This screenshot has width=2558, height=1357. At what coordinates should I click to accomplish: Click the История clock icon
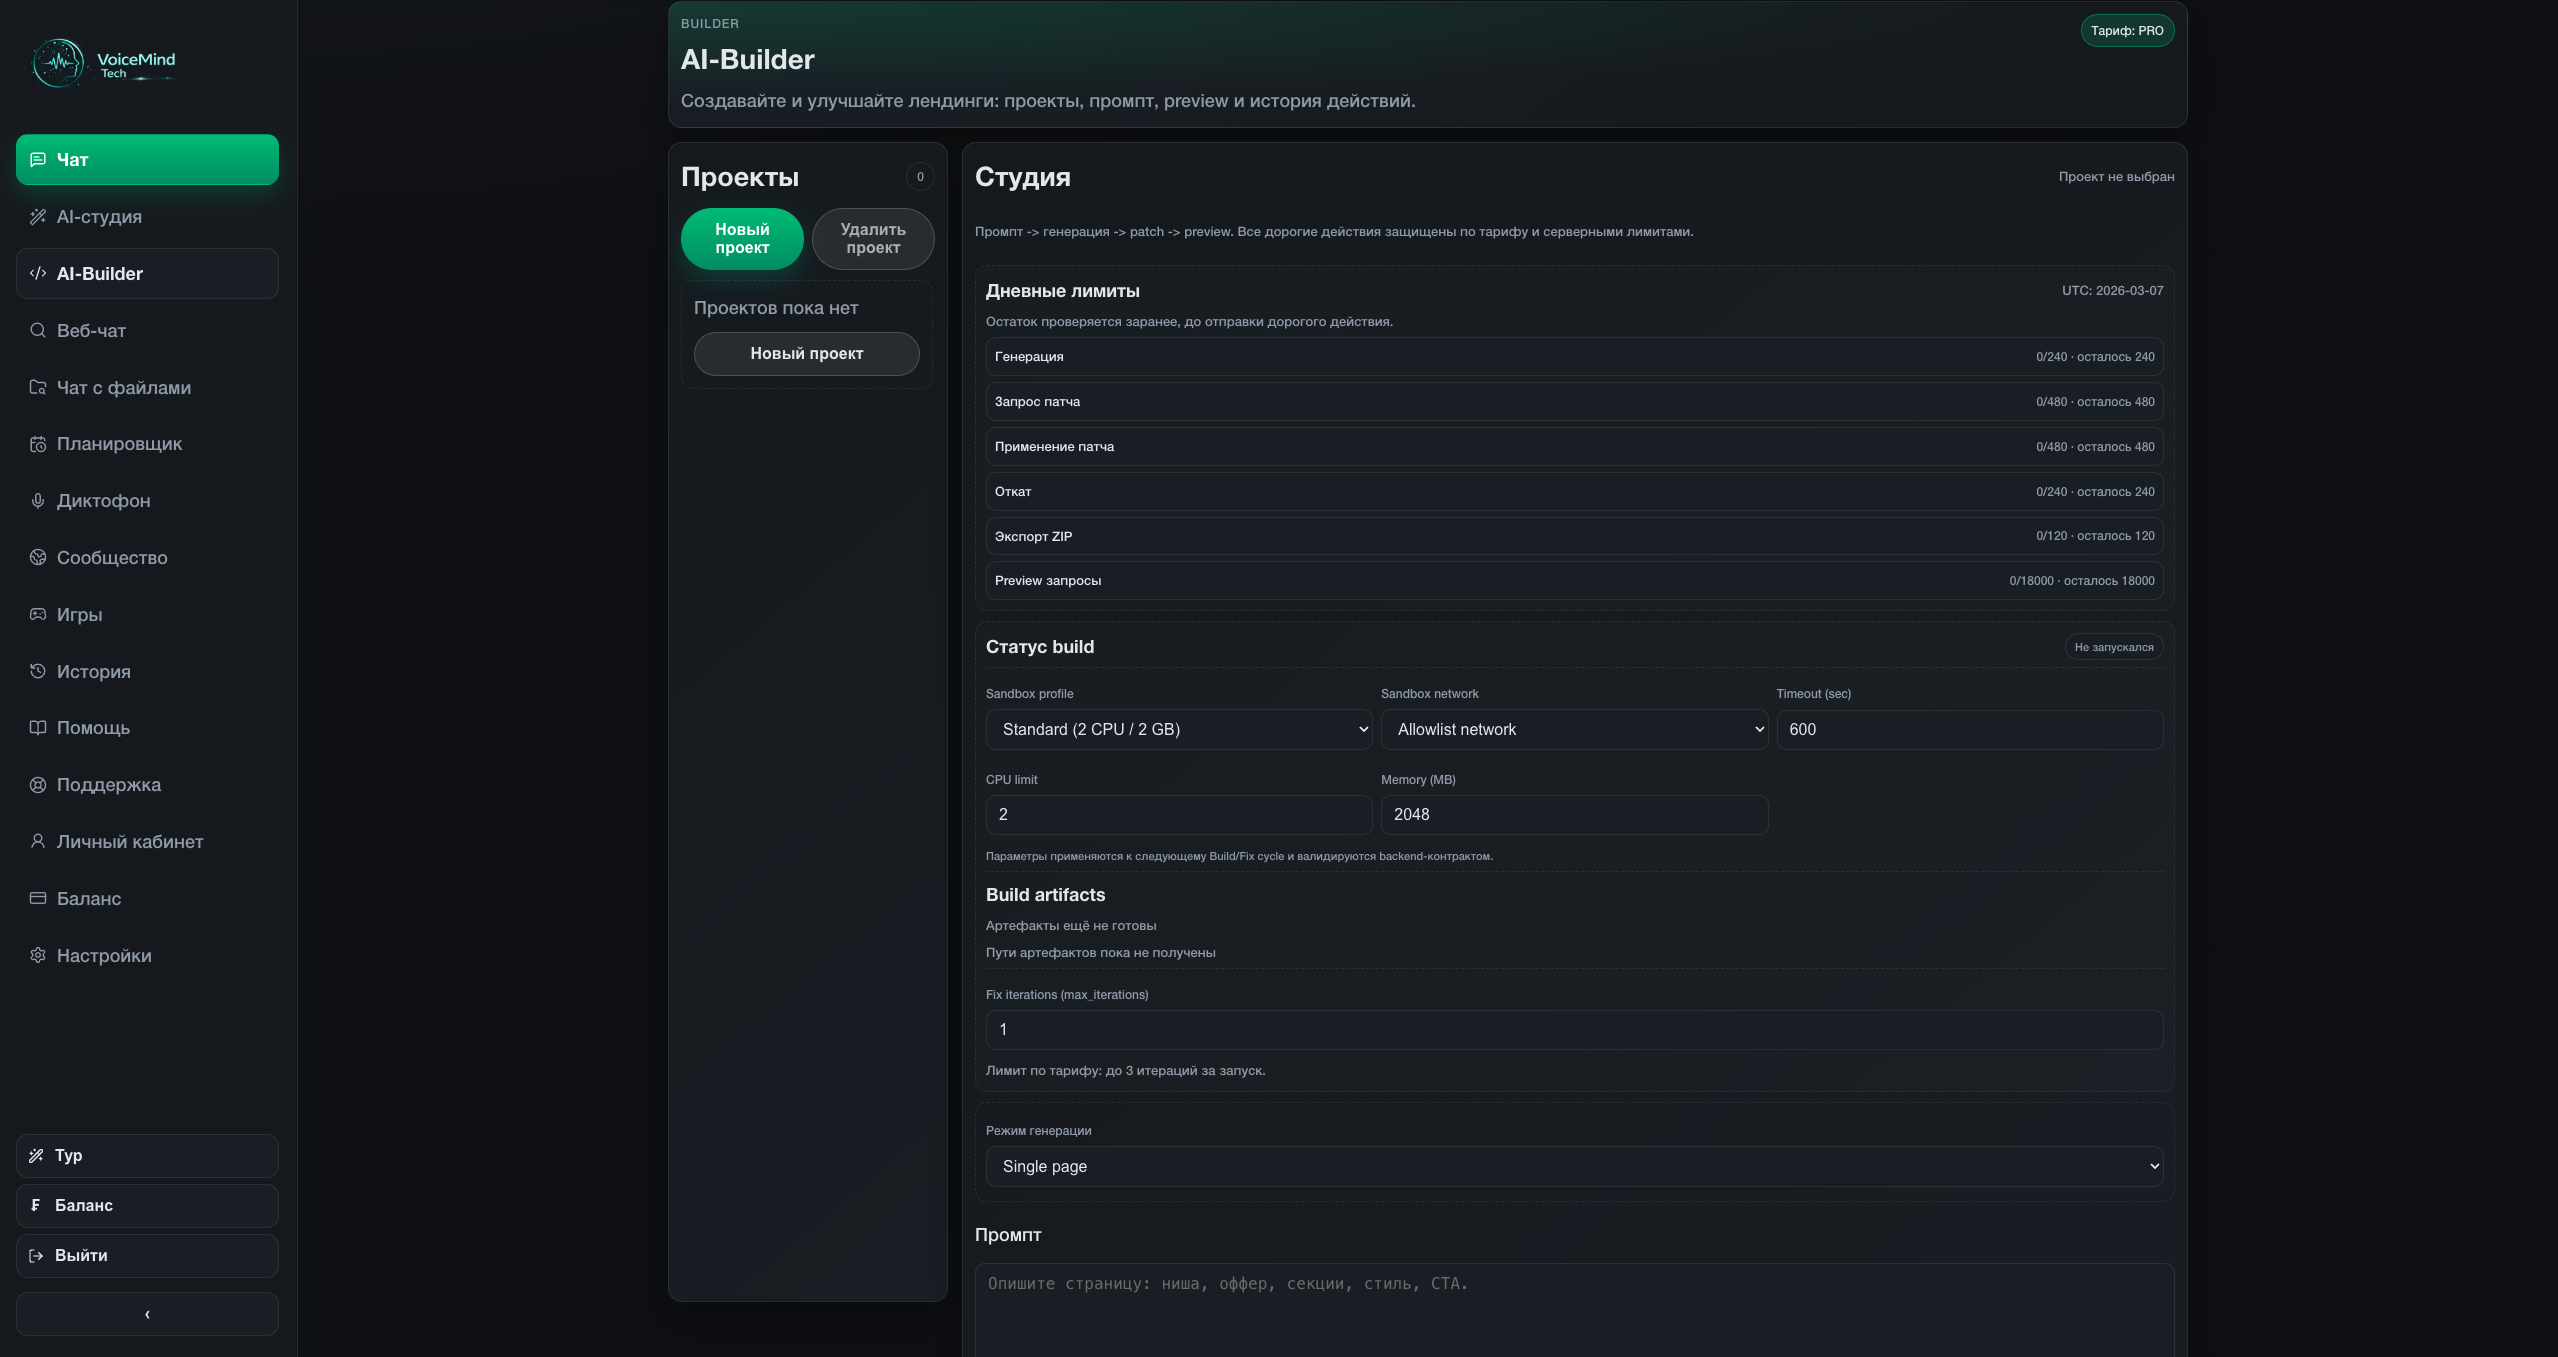coord(38,671)
